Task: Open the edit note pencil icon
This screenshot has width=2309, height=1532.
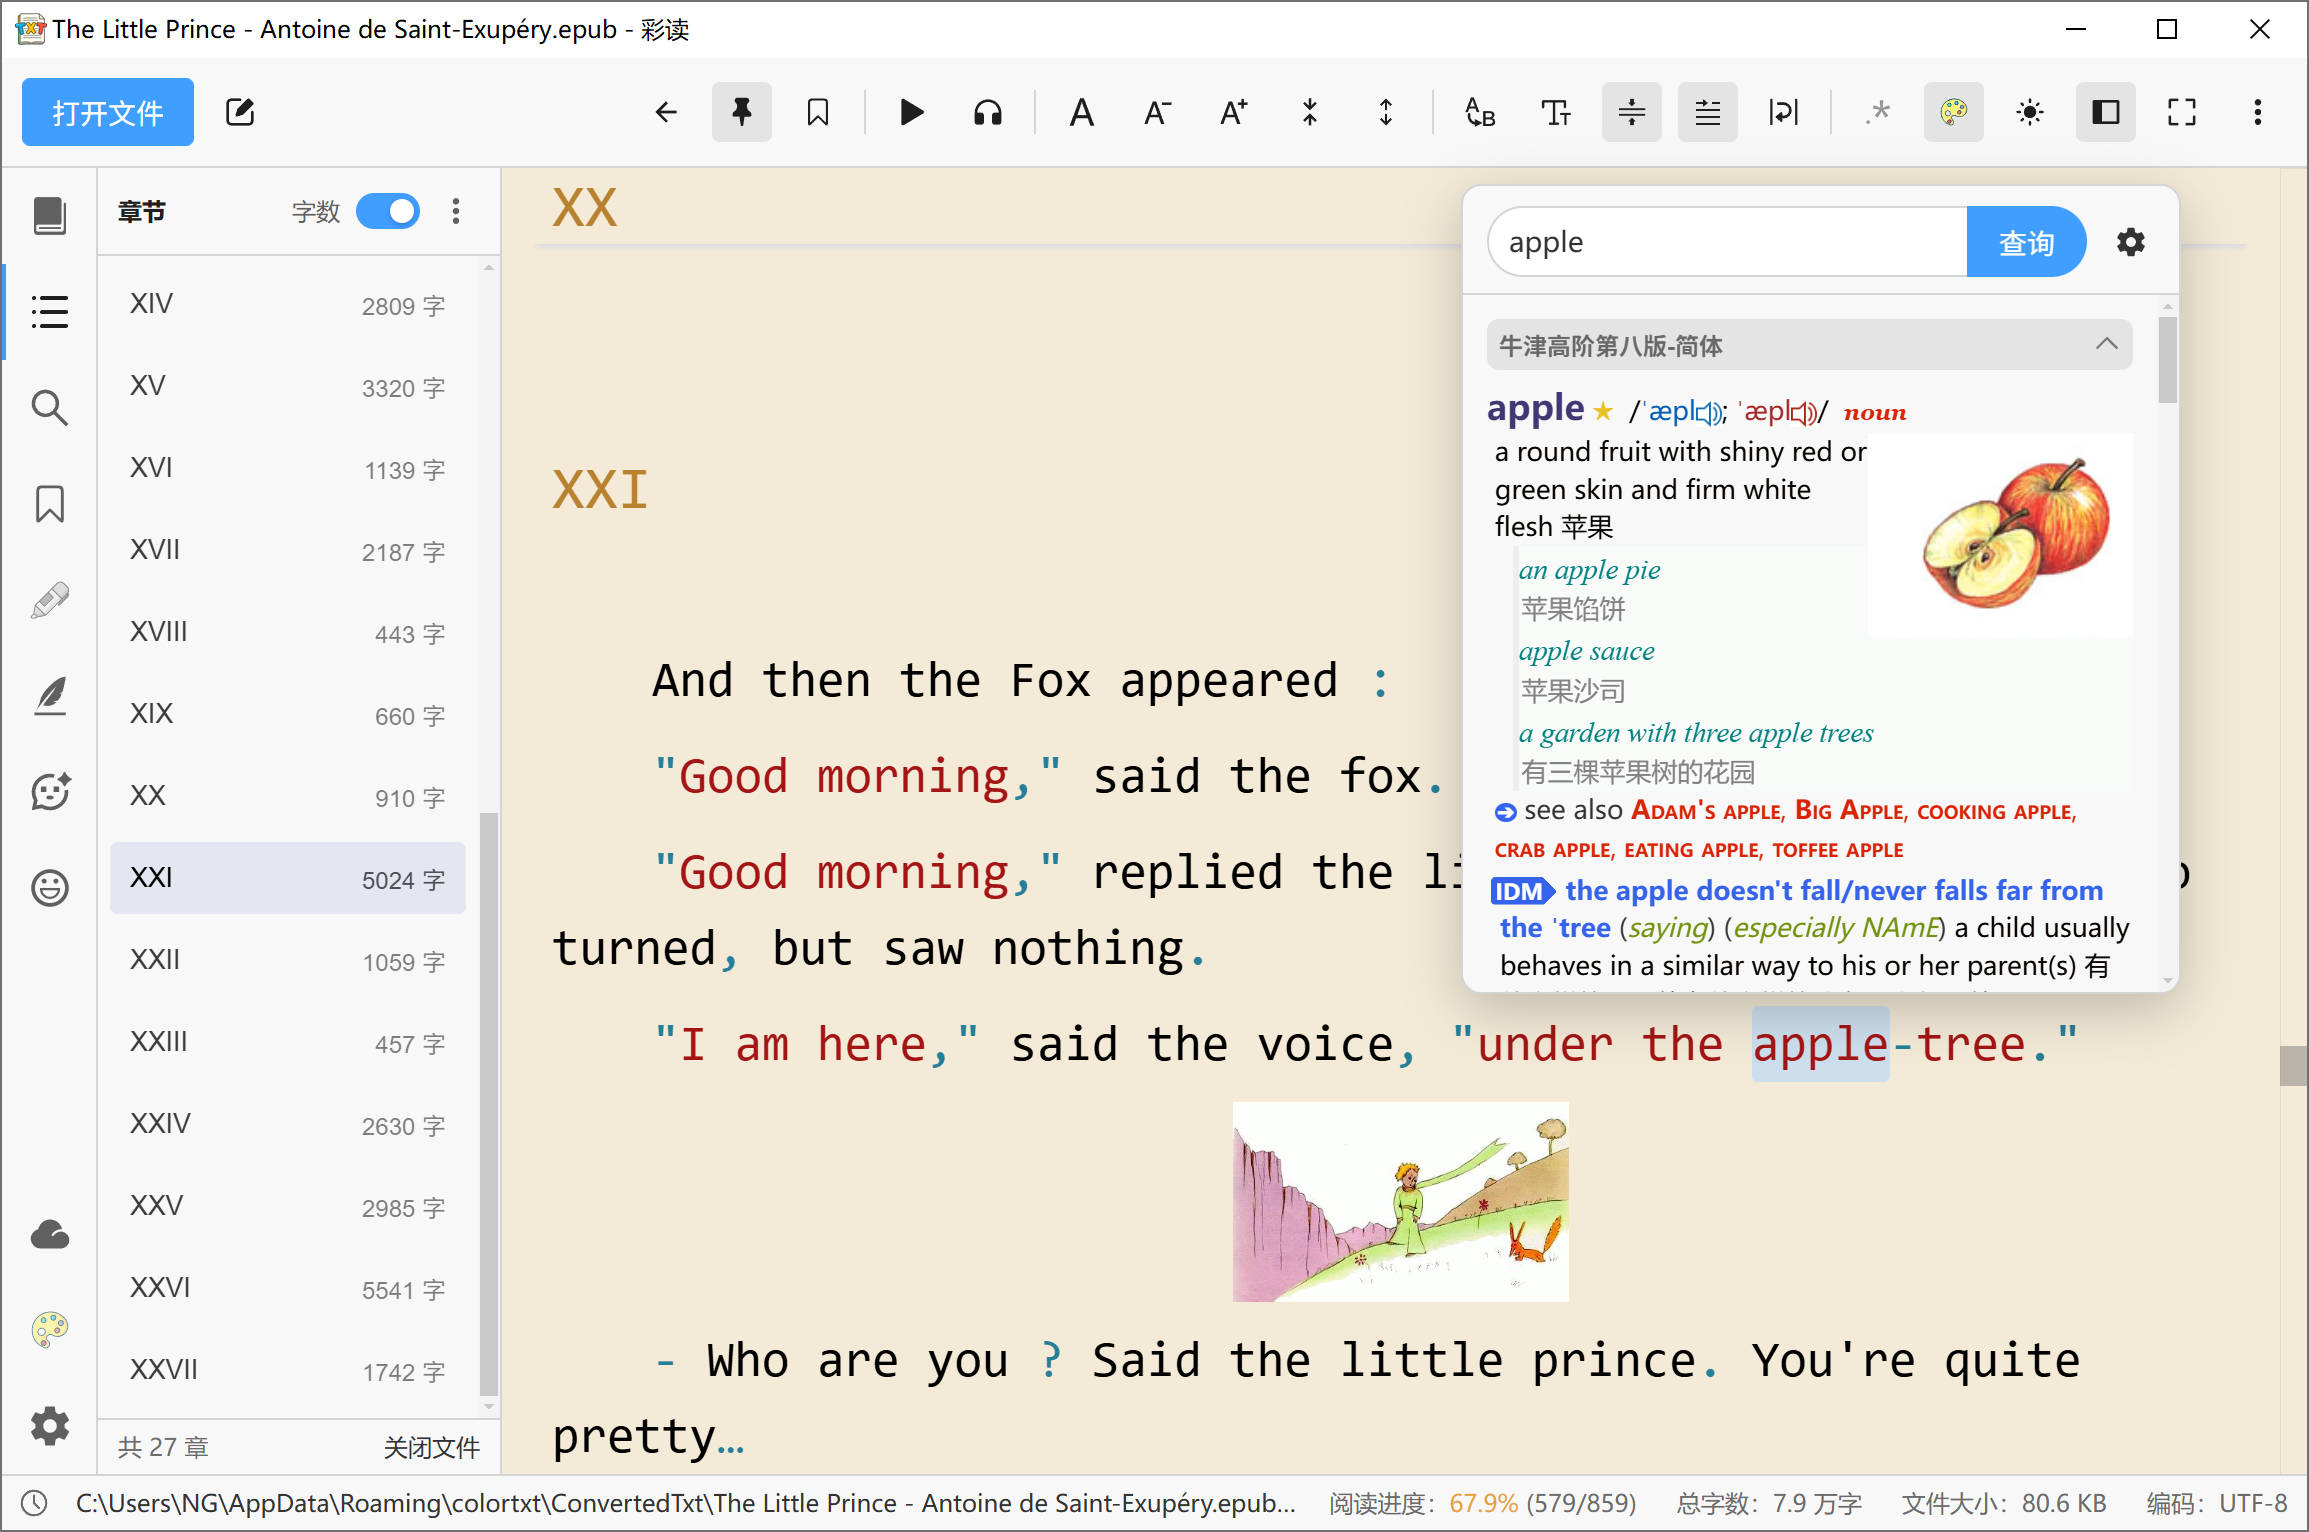Action: click(240, 112)
